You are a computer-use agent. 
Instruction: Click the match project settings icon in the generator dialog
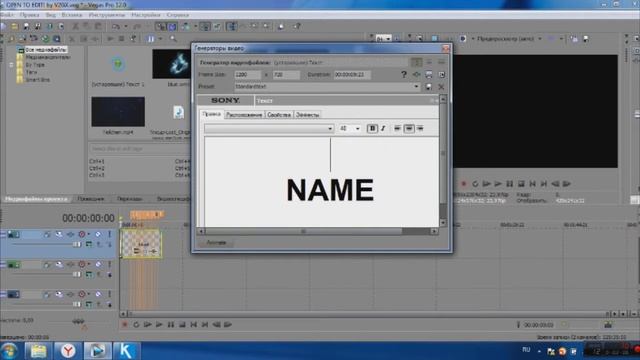(429, 74)
